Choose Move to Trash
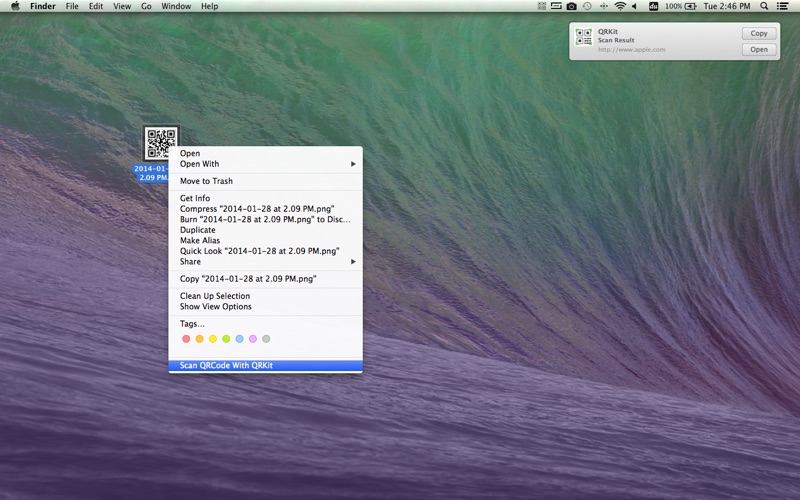Screen dimensions: 800x500 coord(265,181)
